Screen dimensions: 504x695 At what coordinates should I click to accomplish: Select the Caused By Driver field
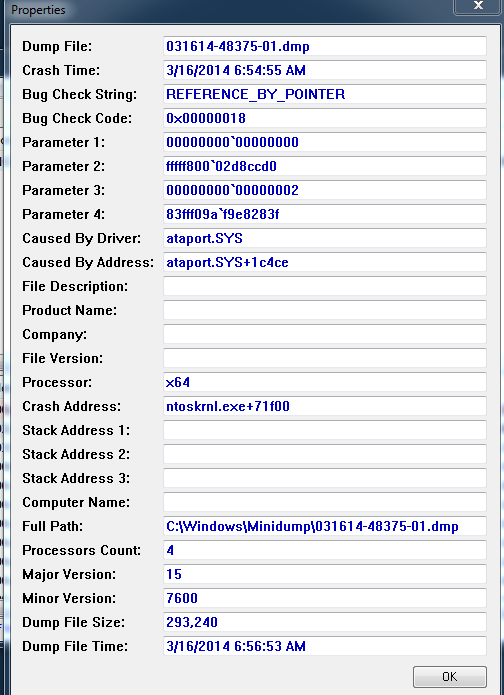pyautogui.click(x=324, y=238)
